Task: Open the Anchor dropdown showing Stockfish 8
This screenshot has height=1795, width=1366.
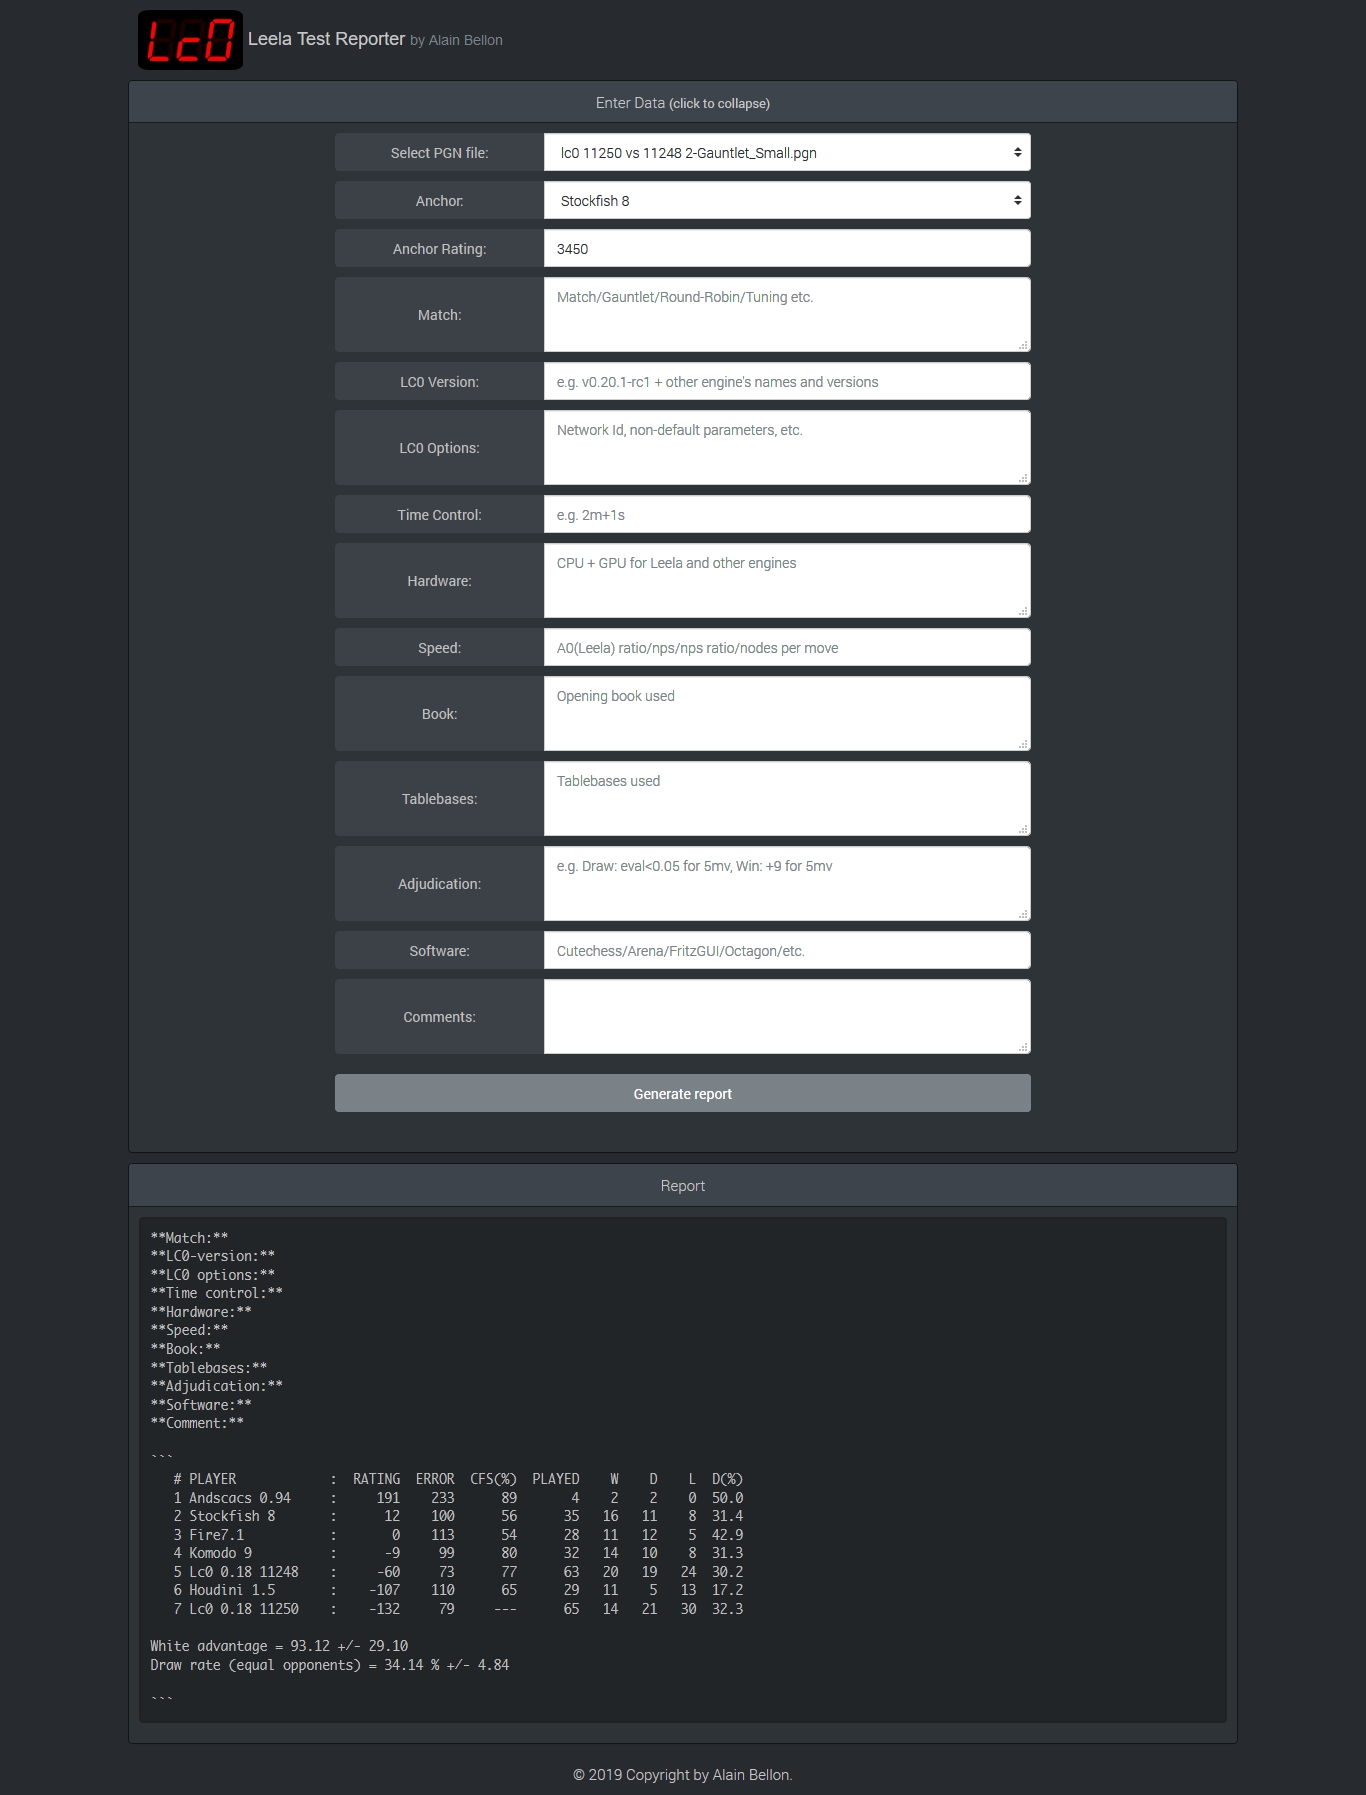Action: [x=787, y=201]
